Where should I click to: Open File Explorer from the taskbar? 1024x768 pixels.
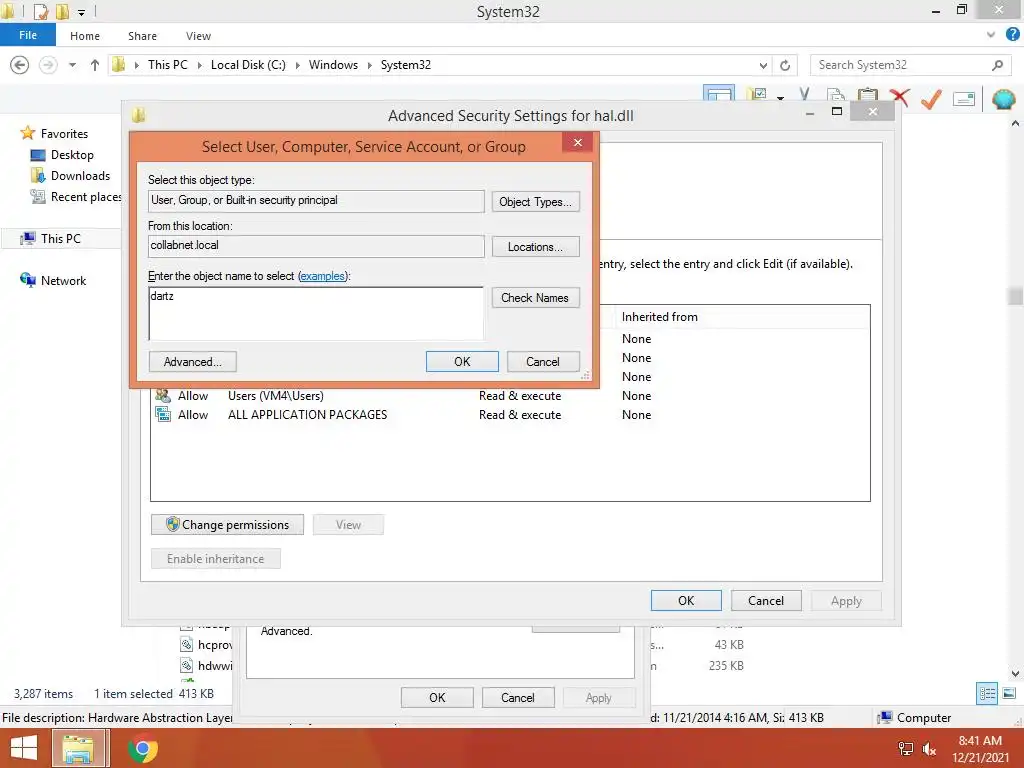78,748
